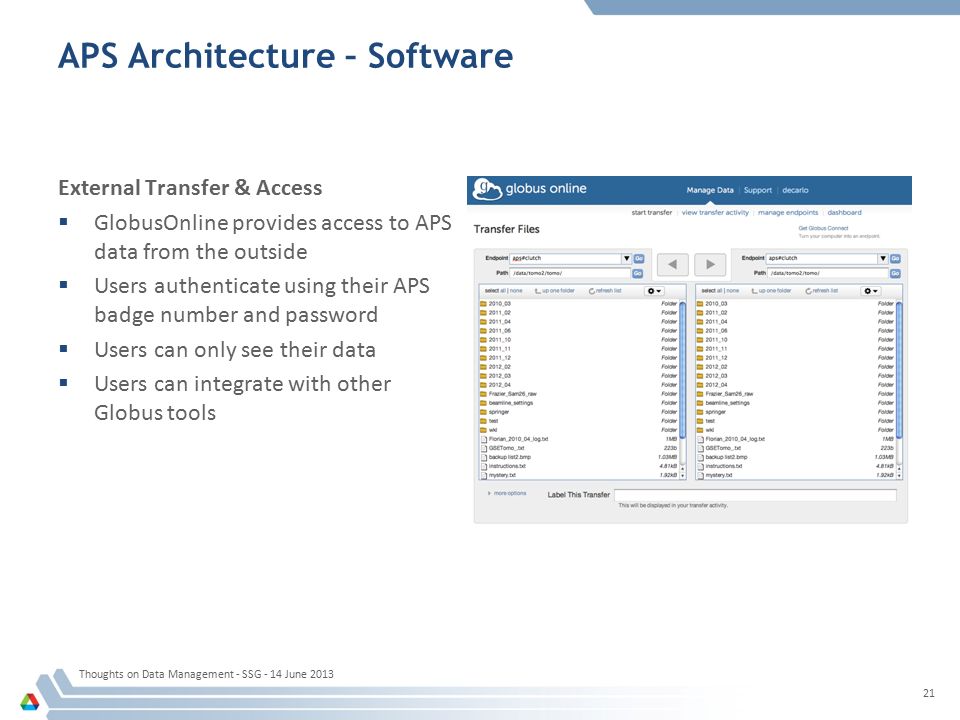Click right pane scrollbar down arrow
Screen dimensions: 960x720
(899, 476)
